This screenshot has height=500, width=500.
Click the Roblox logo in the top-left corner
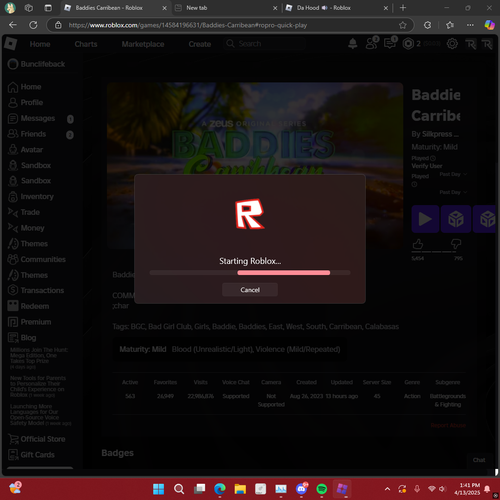click(x=11, y=44)
